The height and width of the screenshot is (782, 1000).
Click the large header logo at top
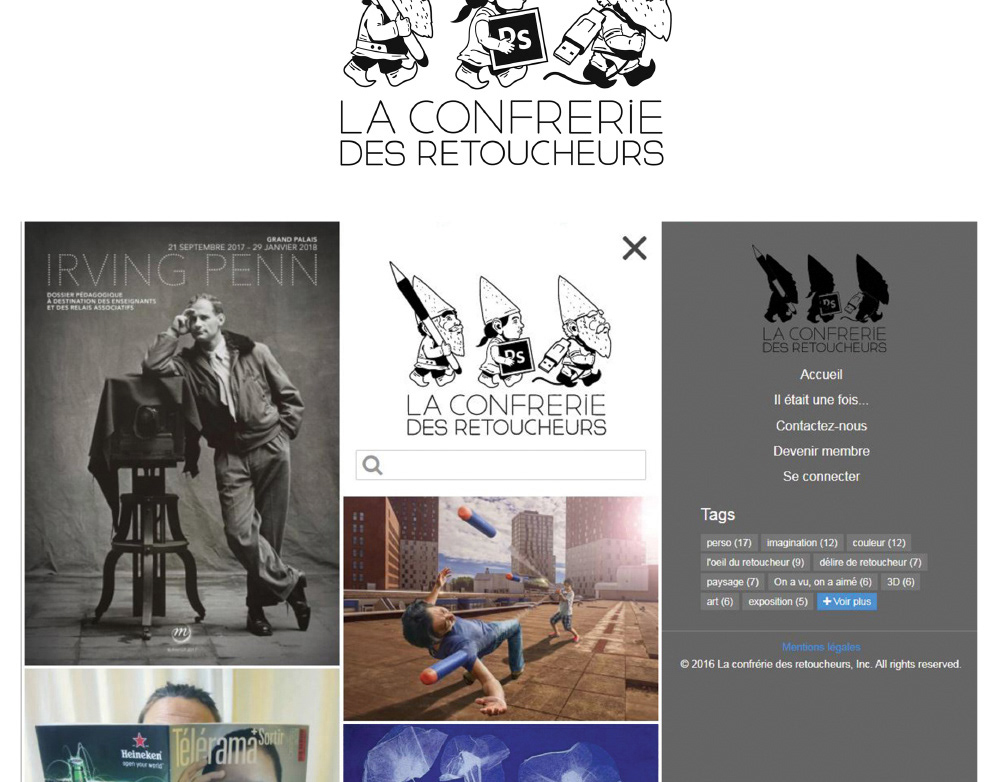click(x=502, y=84)
